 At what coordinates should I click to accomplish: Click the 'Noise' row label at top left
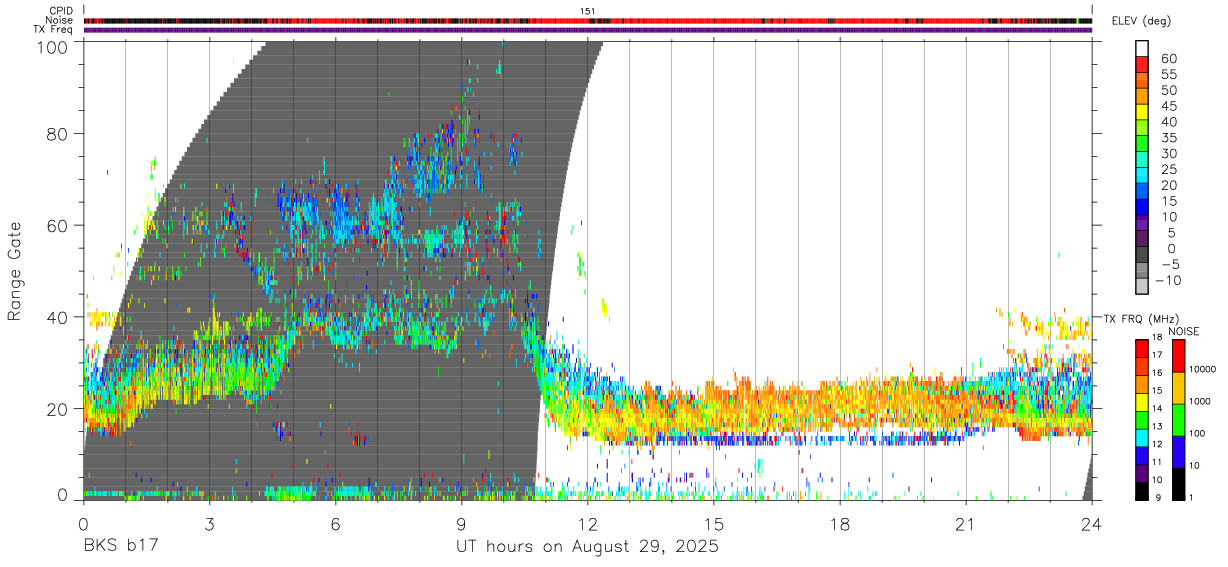pos(61,20)
